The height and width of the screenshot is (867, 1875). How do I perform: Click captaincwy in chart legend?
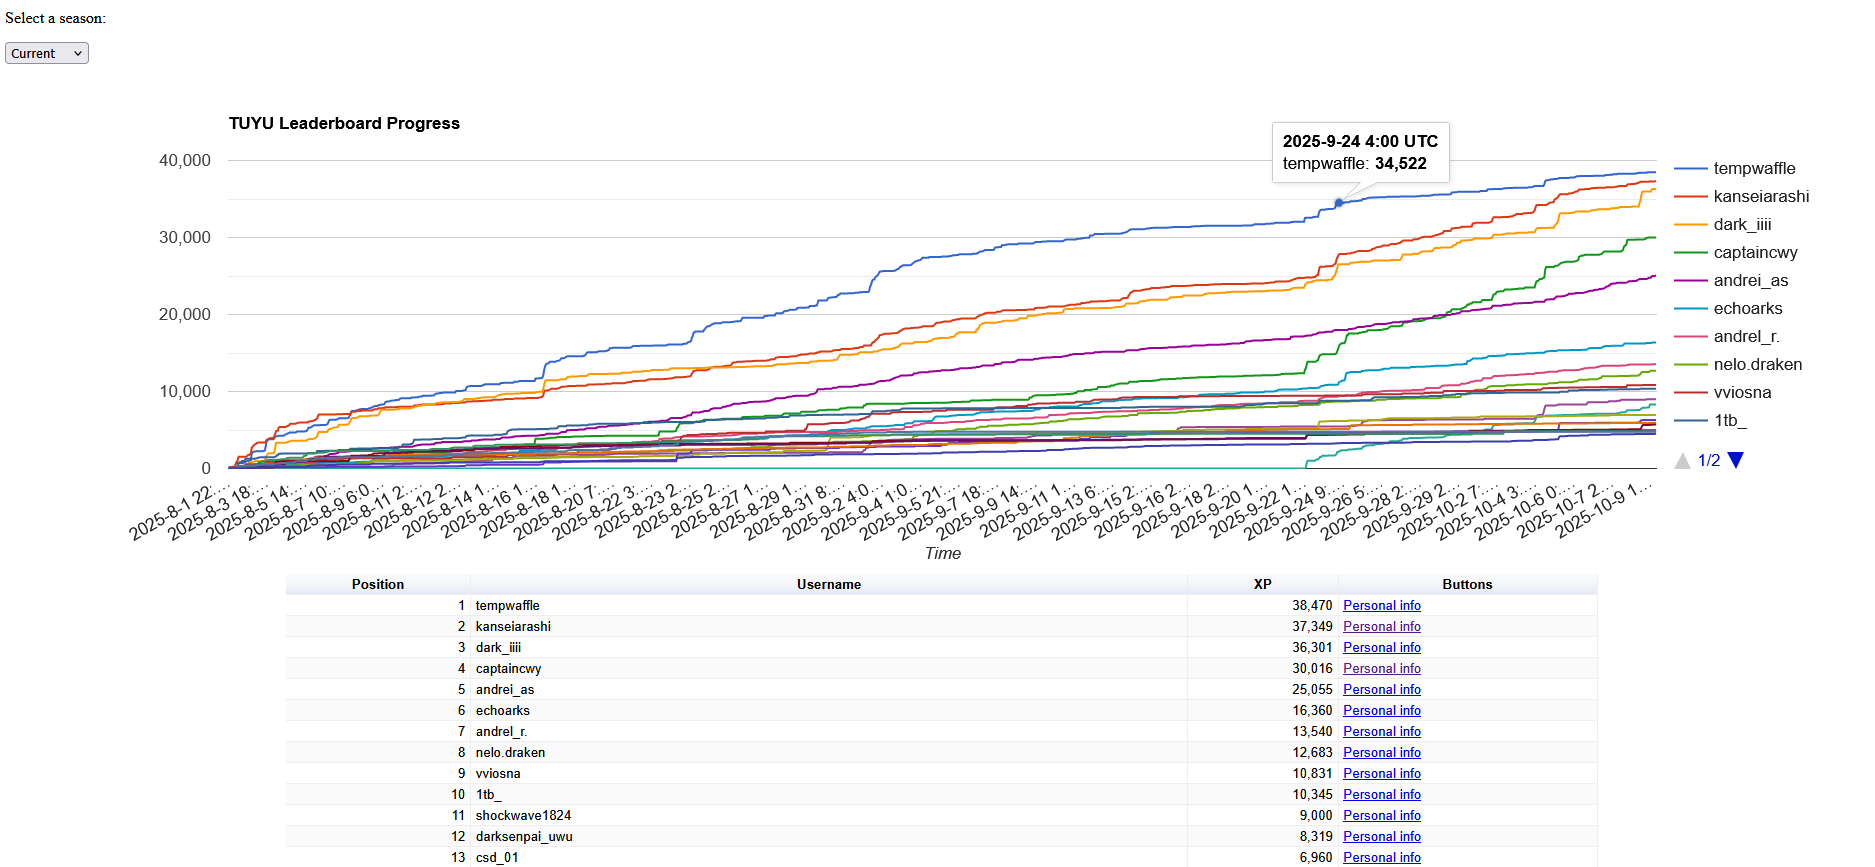pos(1755,252)
